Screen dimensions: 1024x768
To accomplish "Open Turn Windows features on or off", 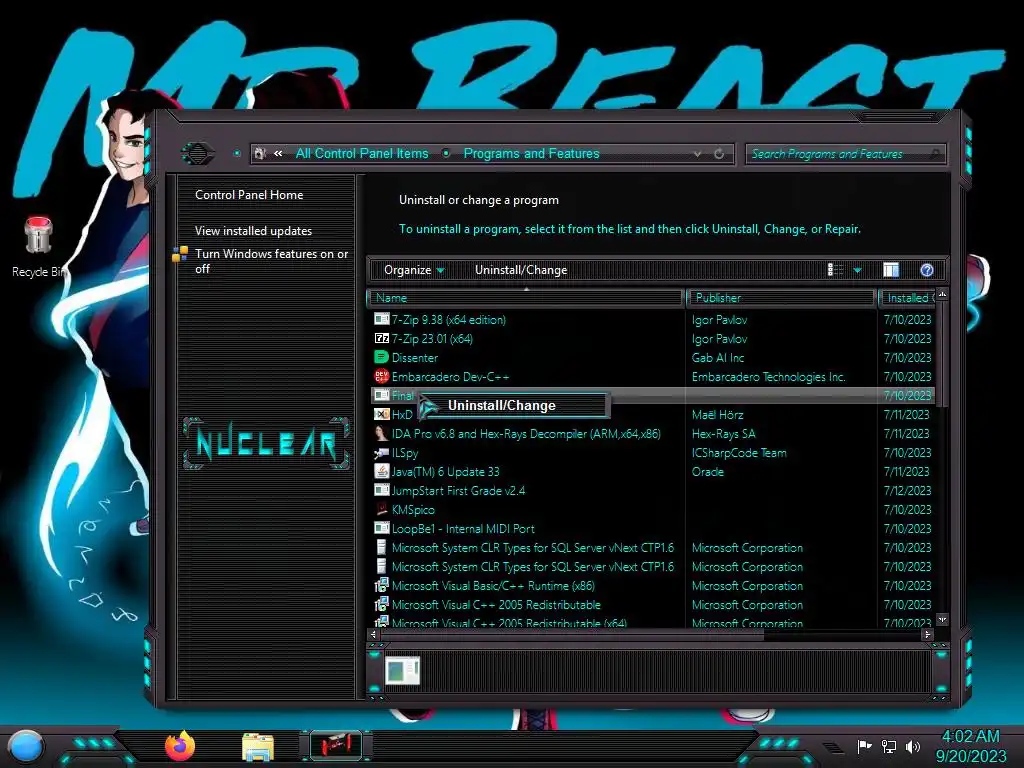I will tap(271, 261).
